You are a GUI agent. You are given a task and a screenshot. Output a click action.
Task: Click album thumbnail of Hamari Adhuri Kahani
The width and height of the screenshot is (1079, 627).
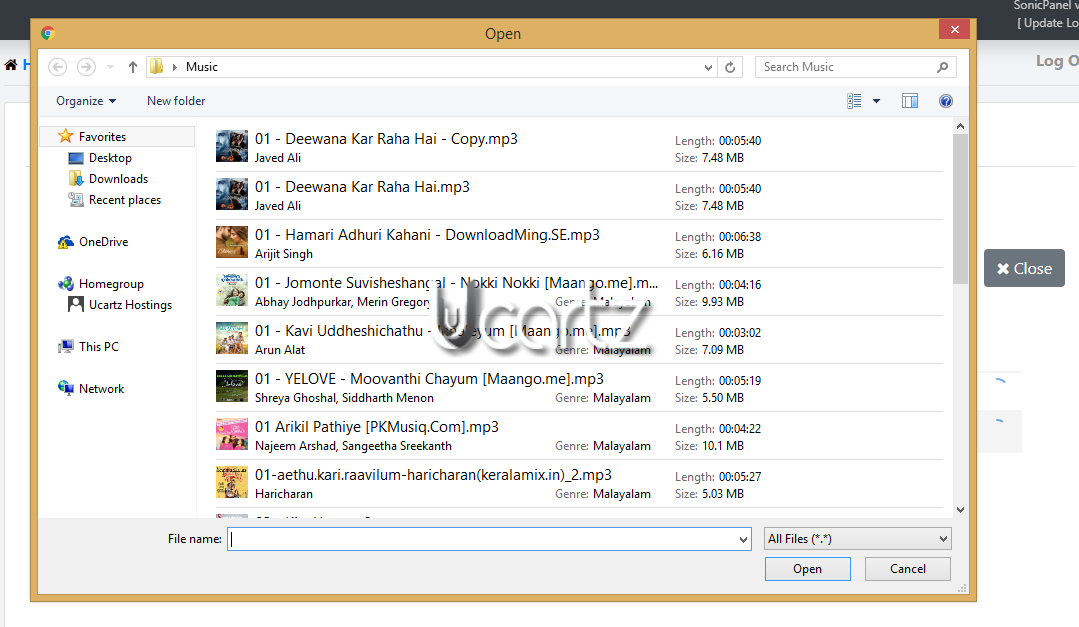(x=232, y=242)
